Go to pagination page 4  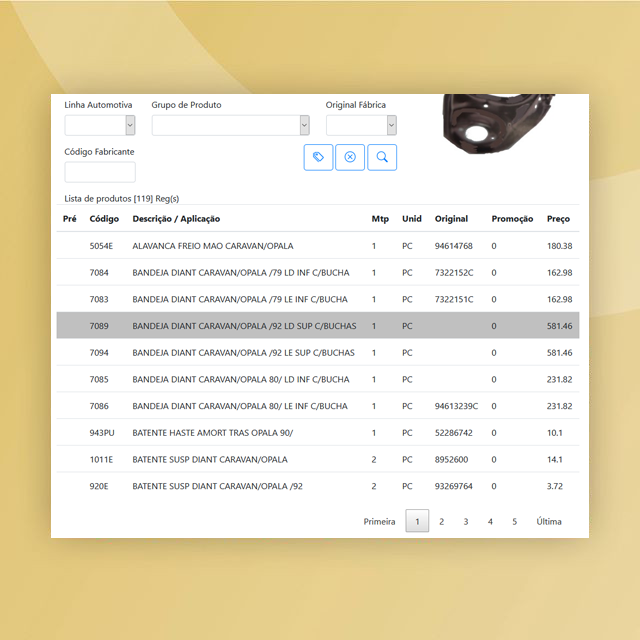pos(490,521)
